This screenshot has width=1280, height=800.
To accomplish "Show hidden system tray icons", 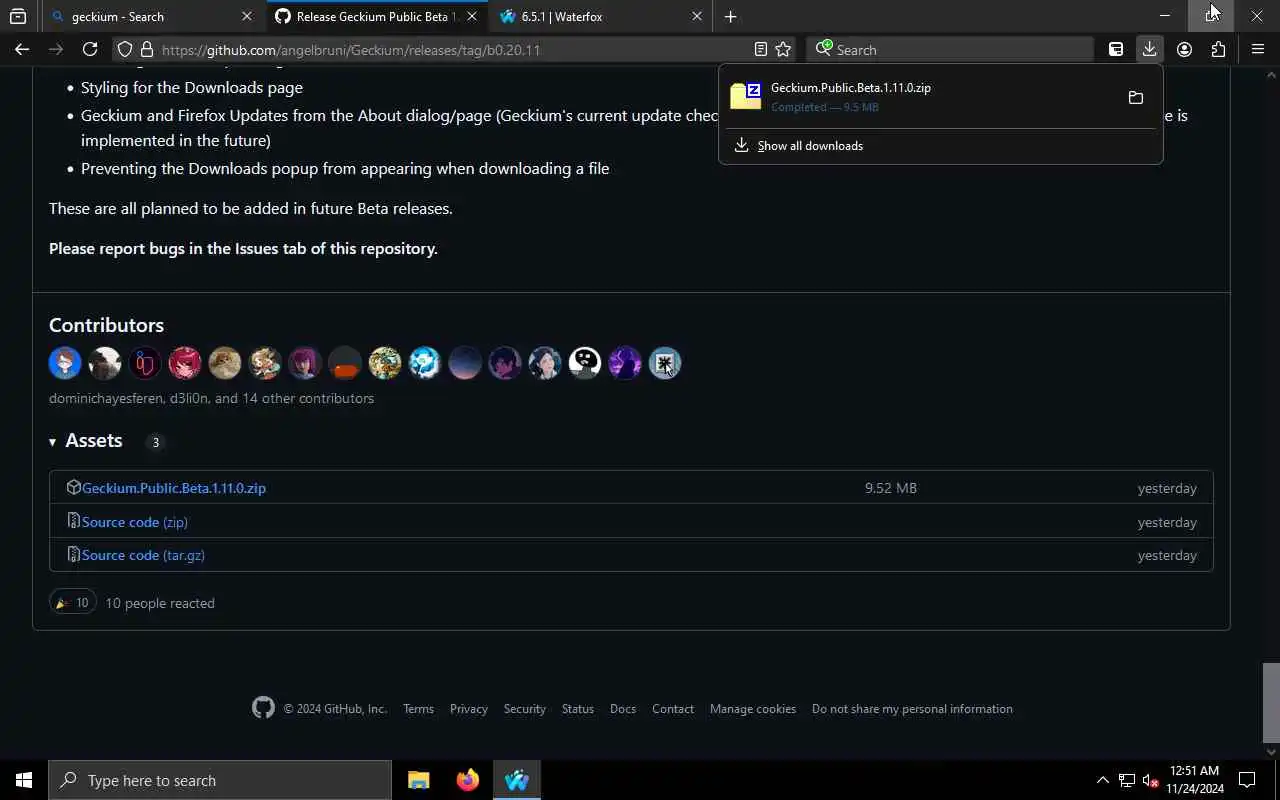I will [1102, 780].
